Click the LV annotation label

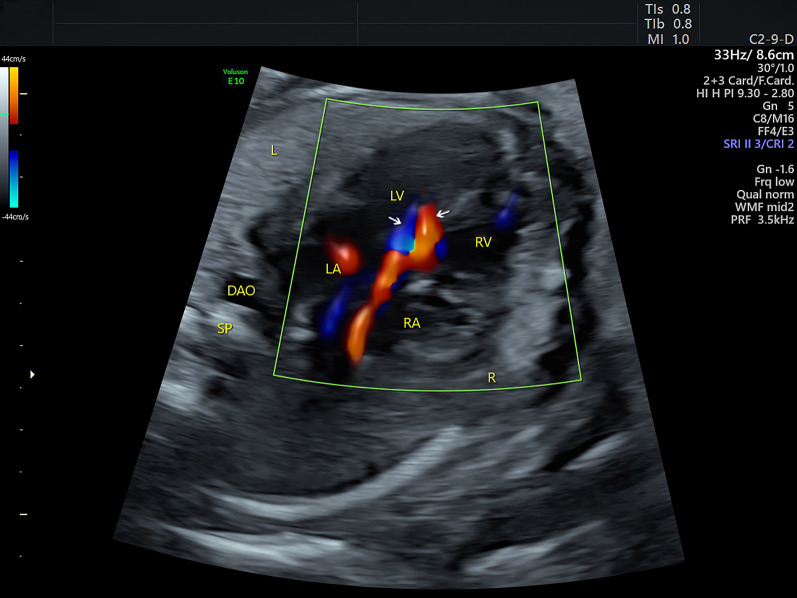coord(397,196)
